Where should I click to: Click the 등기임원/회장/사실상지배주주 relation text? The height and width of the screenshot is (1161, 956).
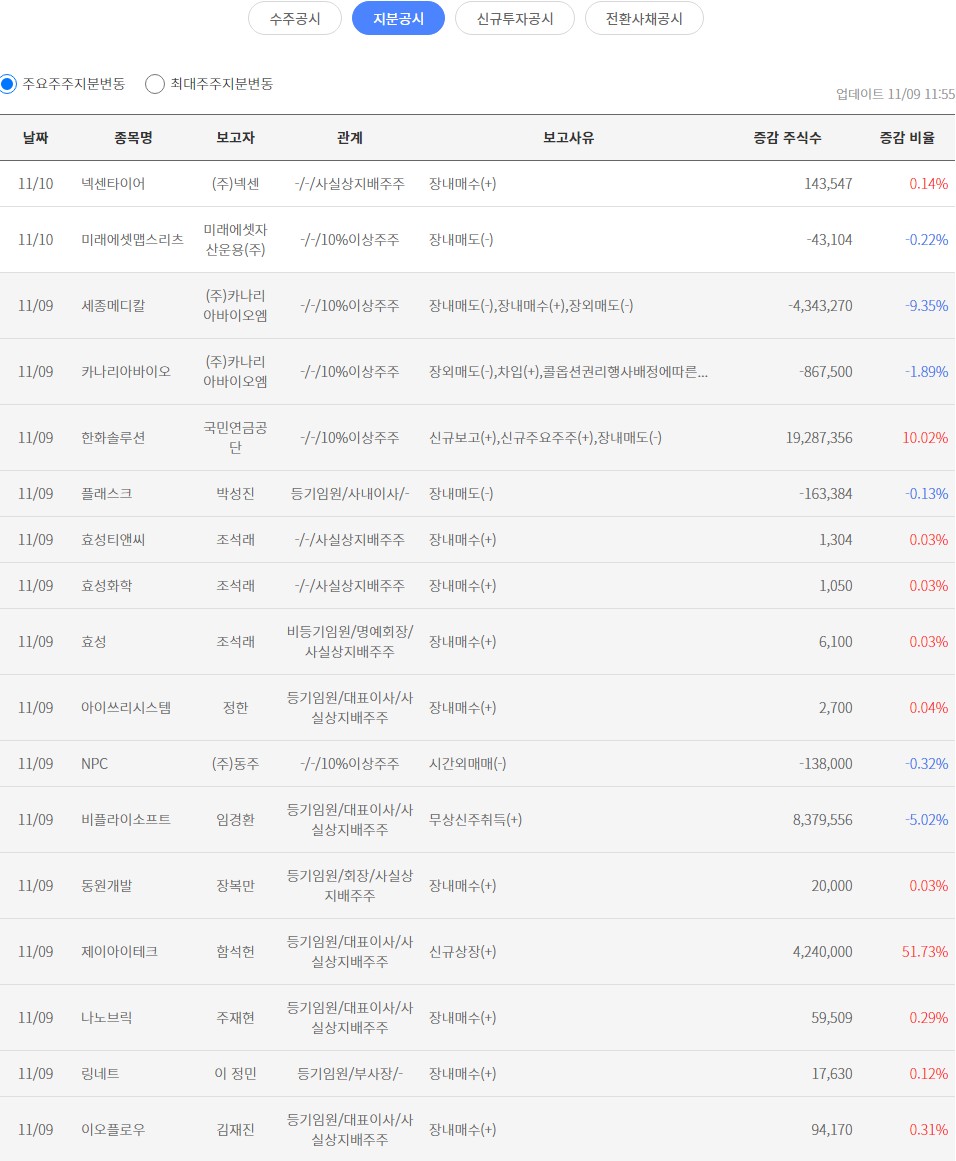pyautogui.click(x=350, y=886)
